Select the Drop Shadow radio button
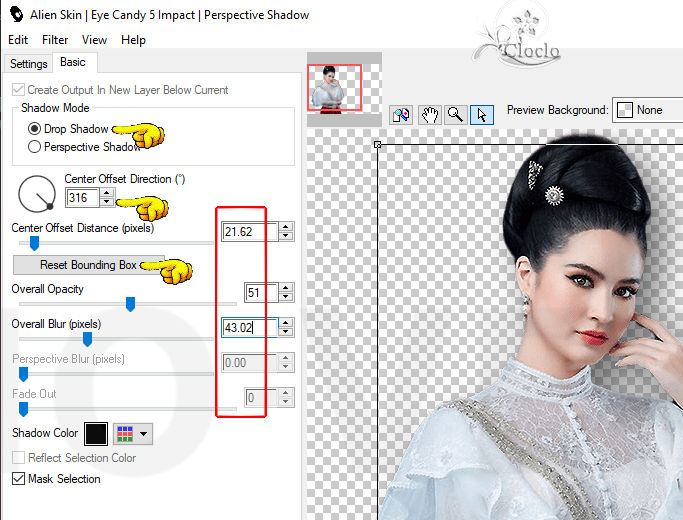This screenshot has width=683, height=520. (35, 129)
